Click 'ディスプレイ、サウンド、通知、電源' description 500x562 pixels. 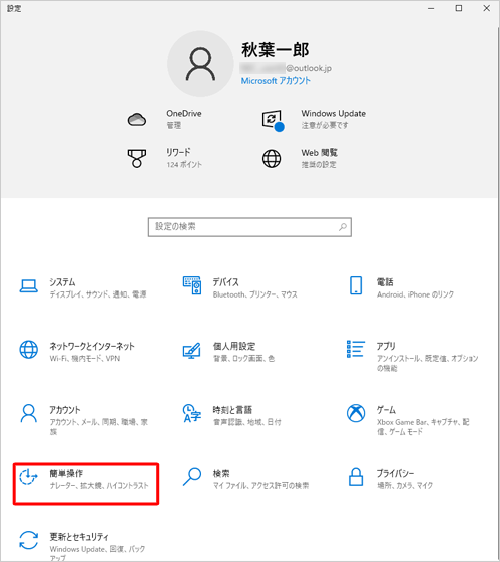point(97,295)
